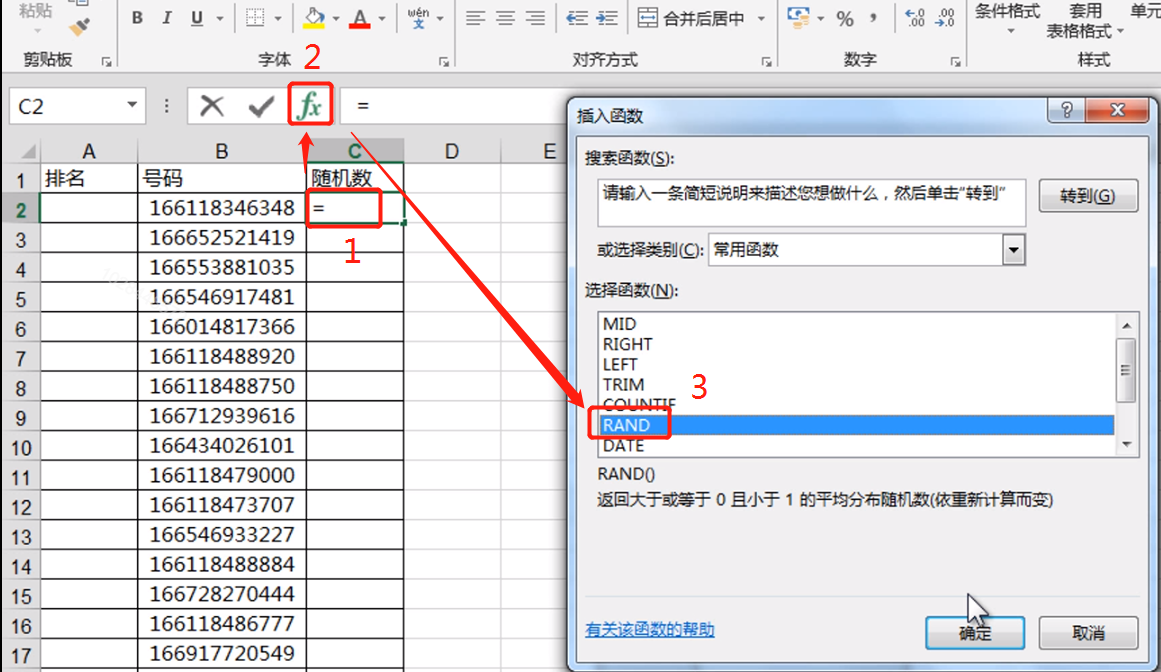Apply comma style
1161x672 pixels.
(874, 16)
